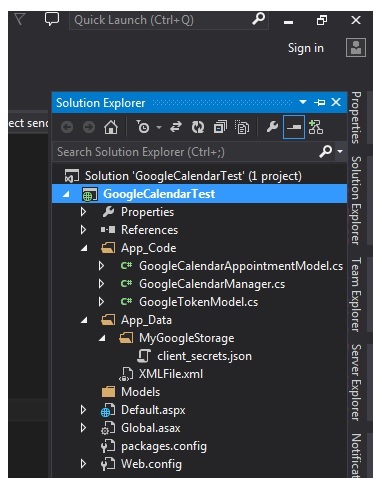
Task: Select client_secrets.json file
Action: 204,356
